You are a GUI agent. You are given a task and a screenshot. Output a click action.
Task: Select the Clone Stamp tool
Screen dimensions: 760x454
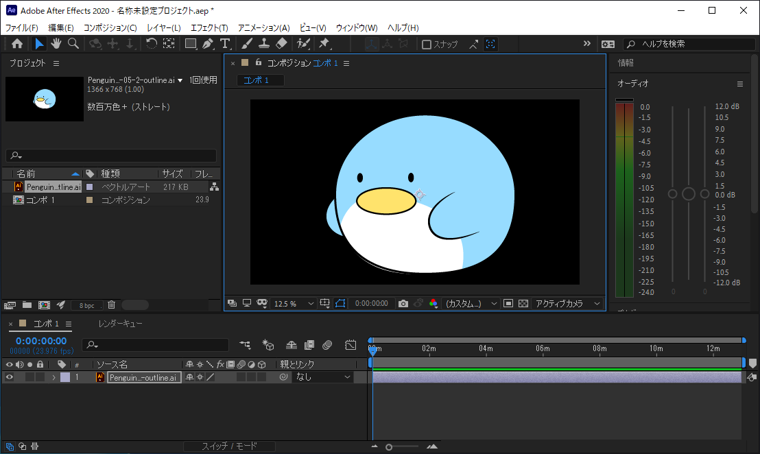point(264,44)
